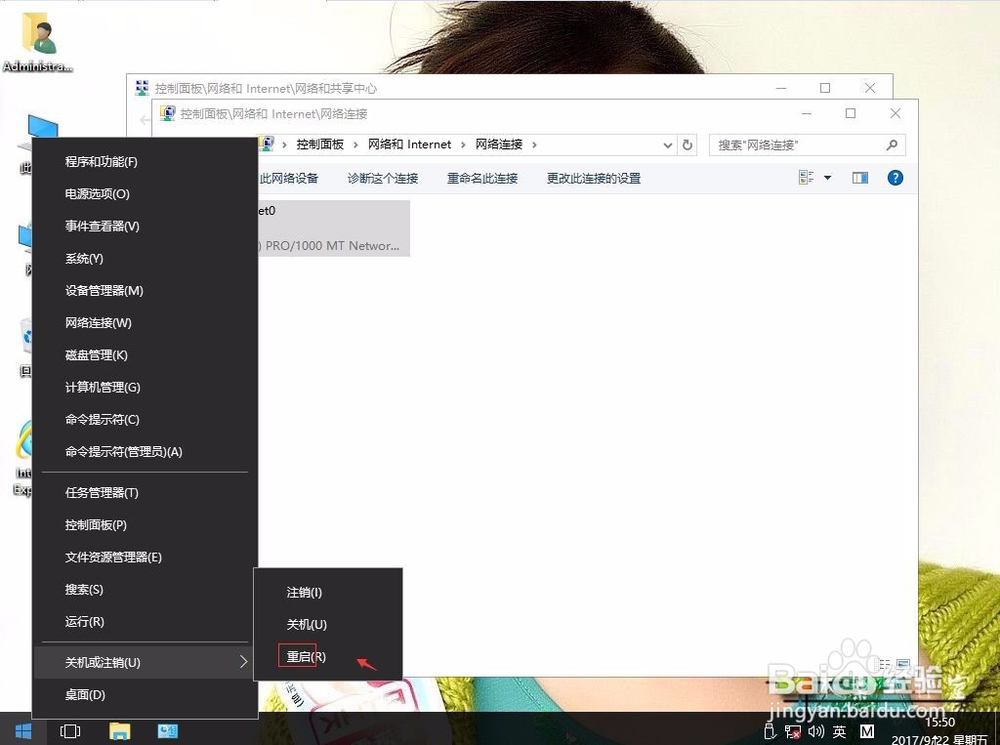Open the view options dropdown arrow
1000x745 pixels.
point(828,178)
